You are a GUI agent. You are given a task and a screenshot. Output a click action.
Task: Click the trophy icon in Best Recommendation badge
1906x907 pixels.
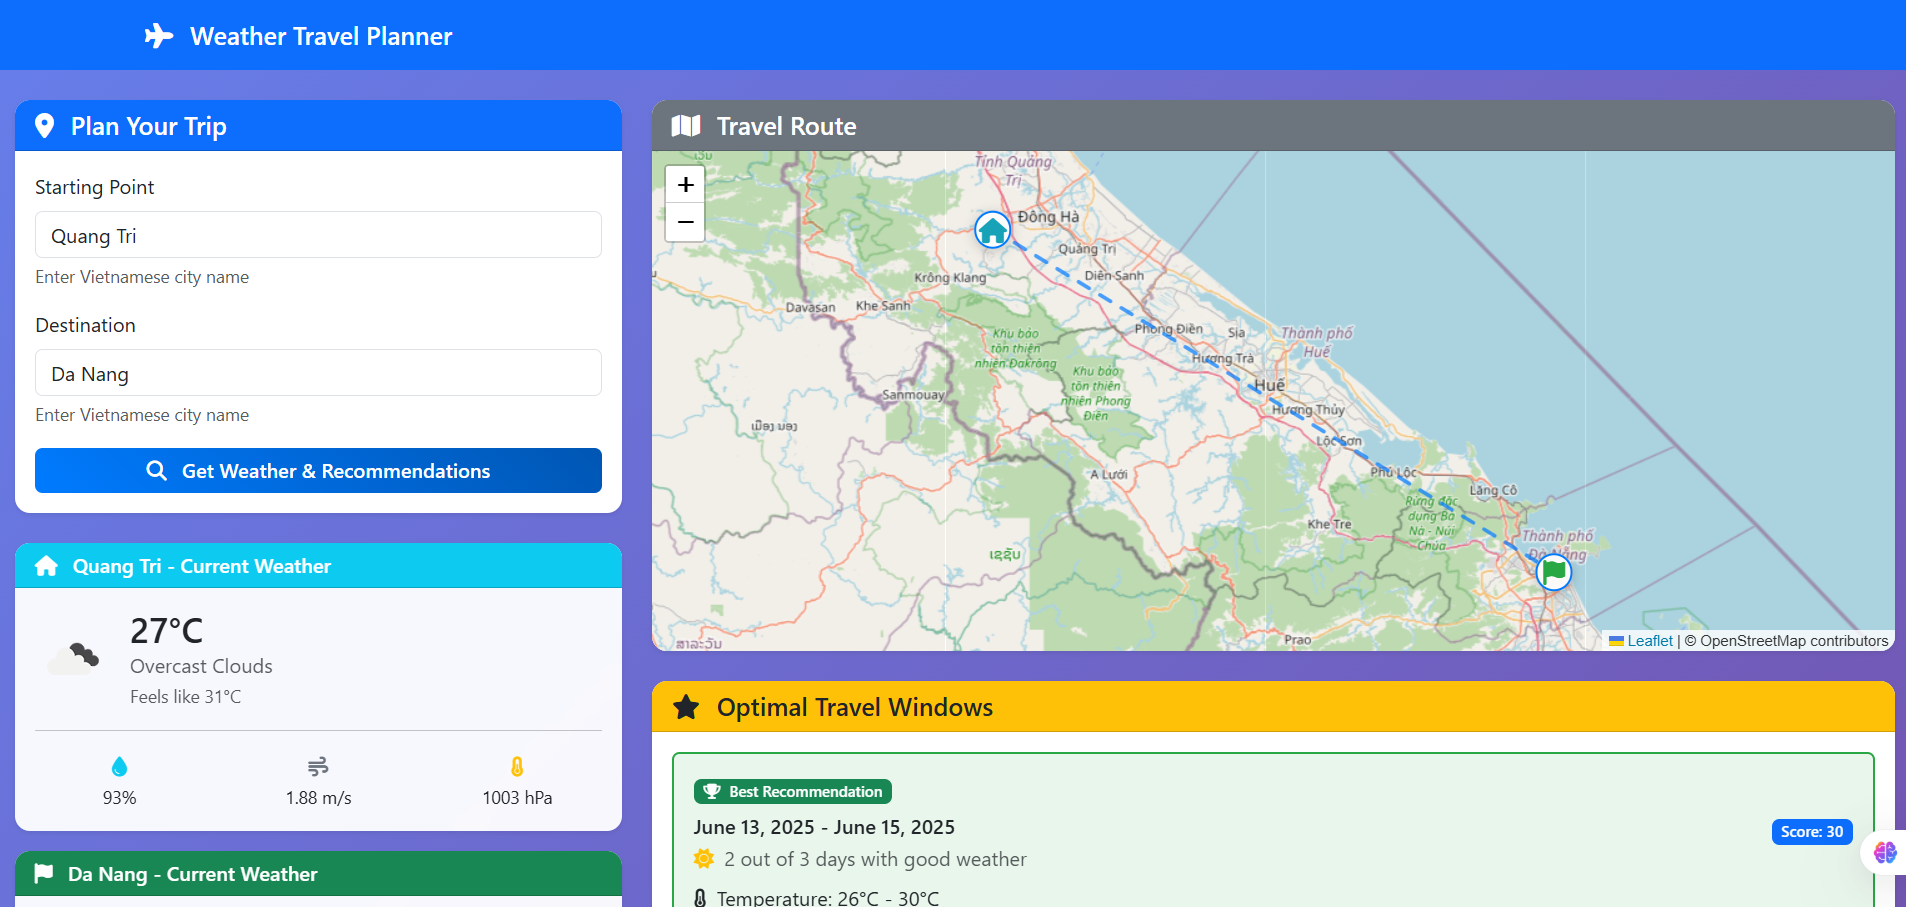coord(712,791)
